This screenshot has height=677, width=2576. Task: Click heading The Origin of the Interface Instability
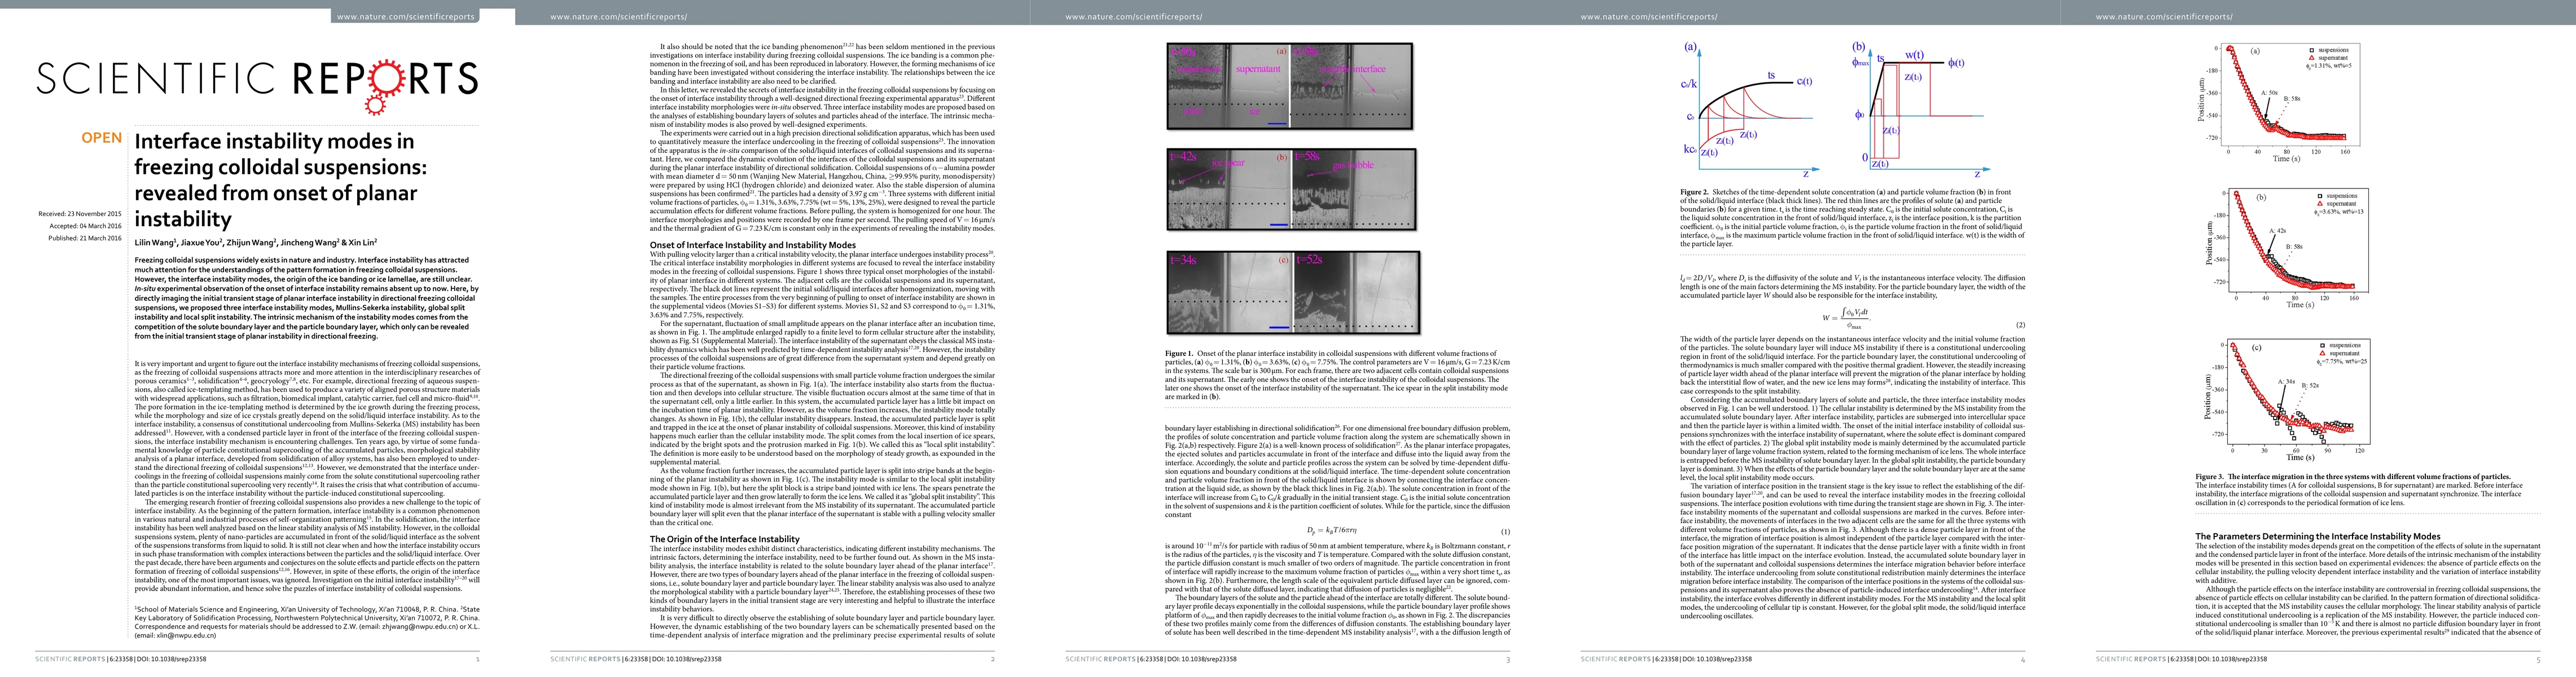724,538
